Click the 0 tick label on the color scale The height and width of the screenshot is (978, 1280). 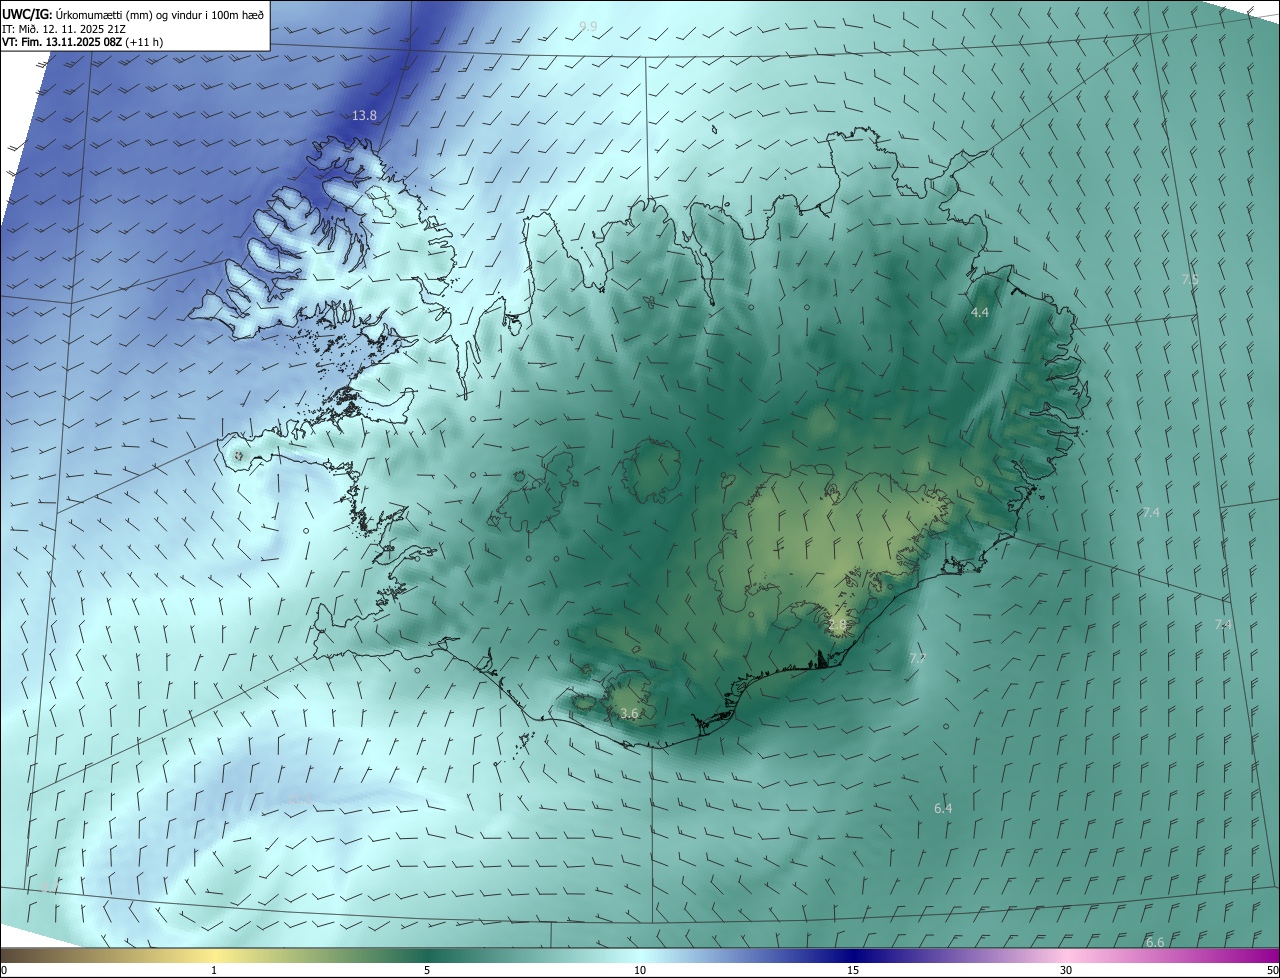(x=4, y=970)
